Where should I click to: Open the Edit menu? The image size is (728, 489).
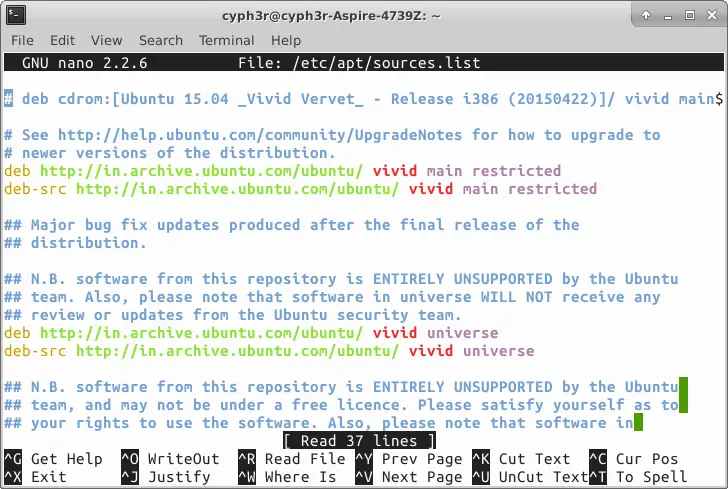(x=62, y=40)
